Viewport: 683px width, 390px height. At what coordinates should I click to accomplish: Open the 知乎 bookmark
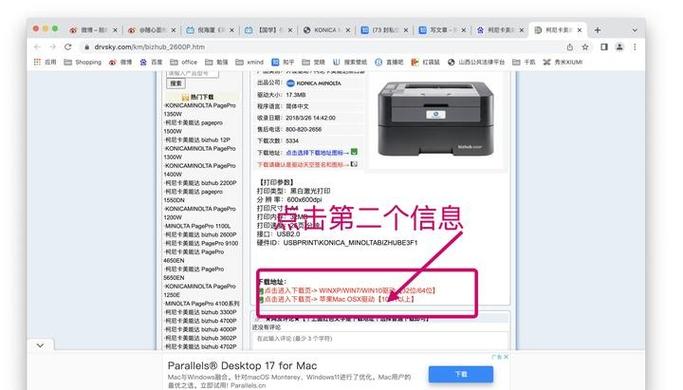[283, 62]
